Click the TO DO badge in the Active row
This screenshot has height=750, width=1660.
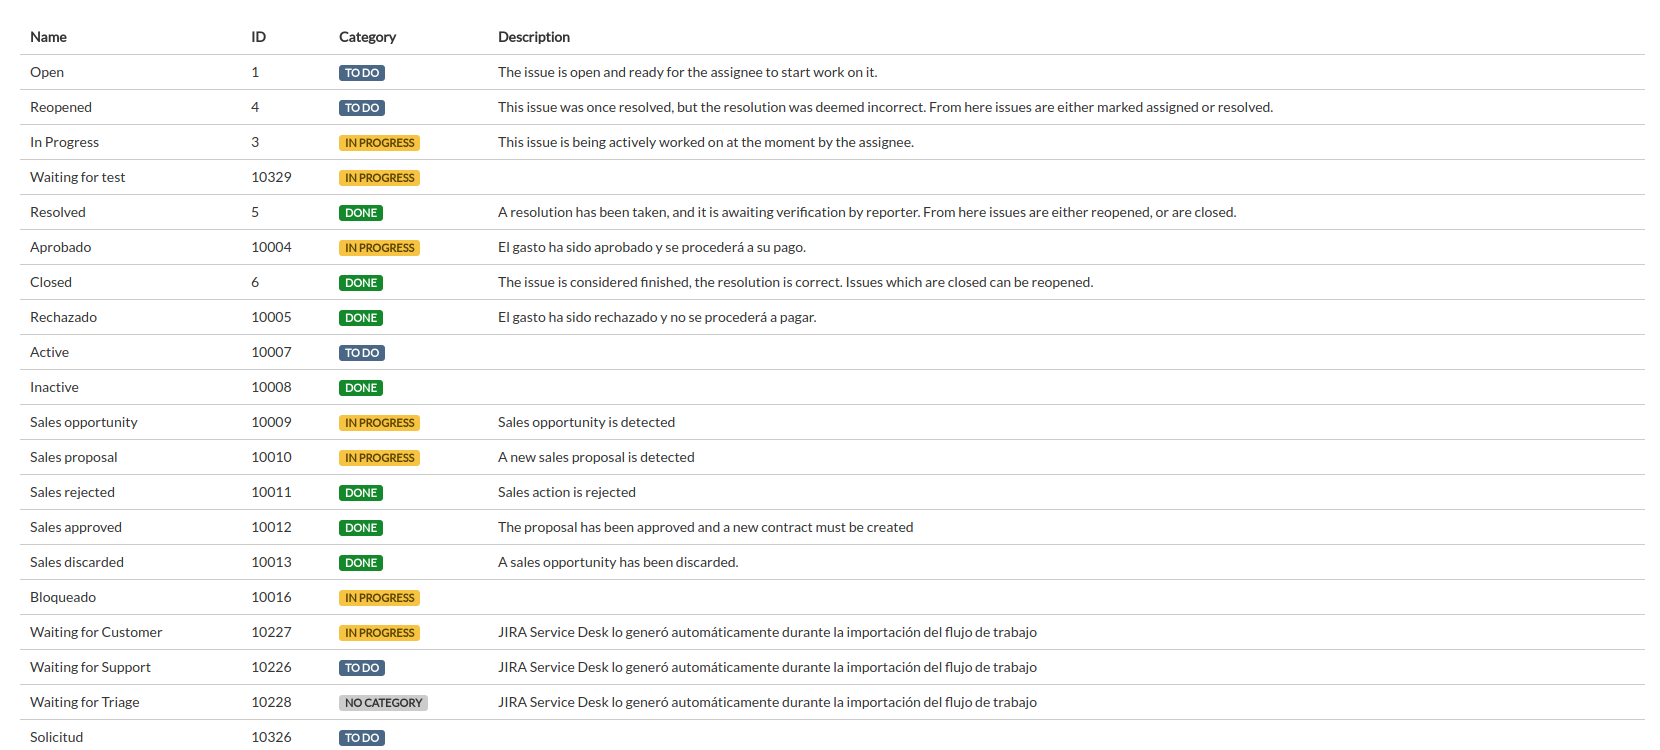tap(361, 353)
